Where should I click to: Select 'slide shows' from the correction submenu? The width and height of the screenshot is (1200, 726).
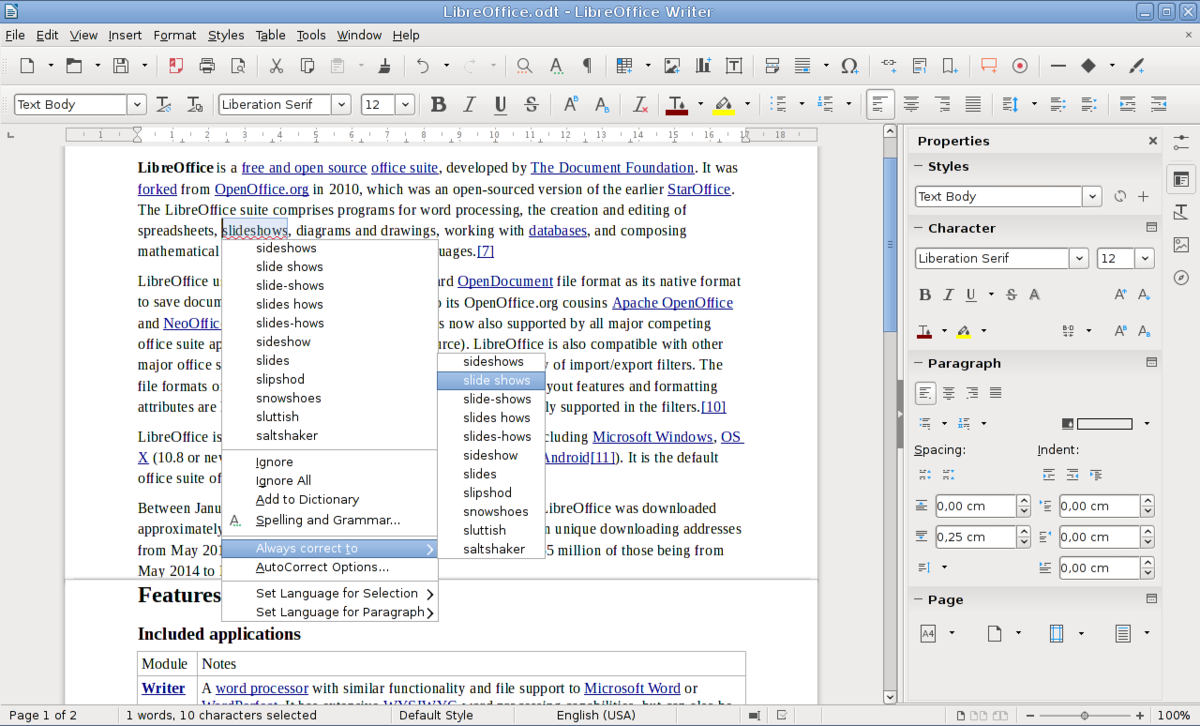pos(491,380)
